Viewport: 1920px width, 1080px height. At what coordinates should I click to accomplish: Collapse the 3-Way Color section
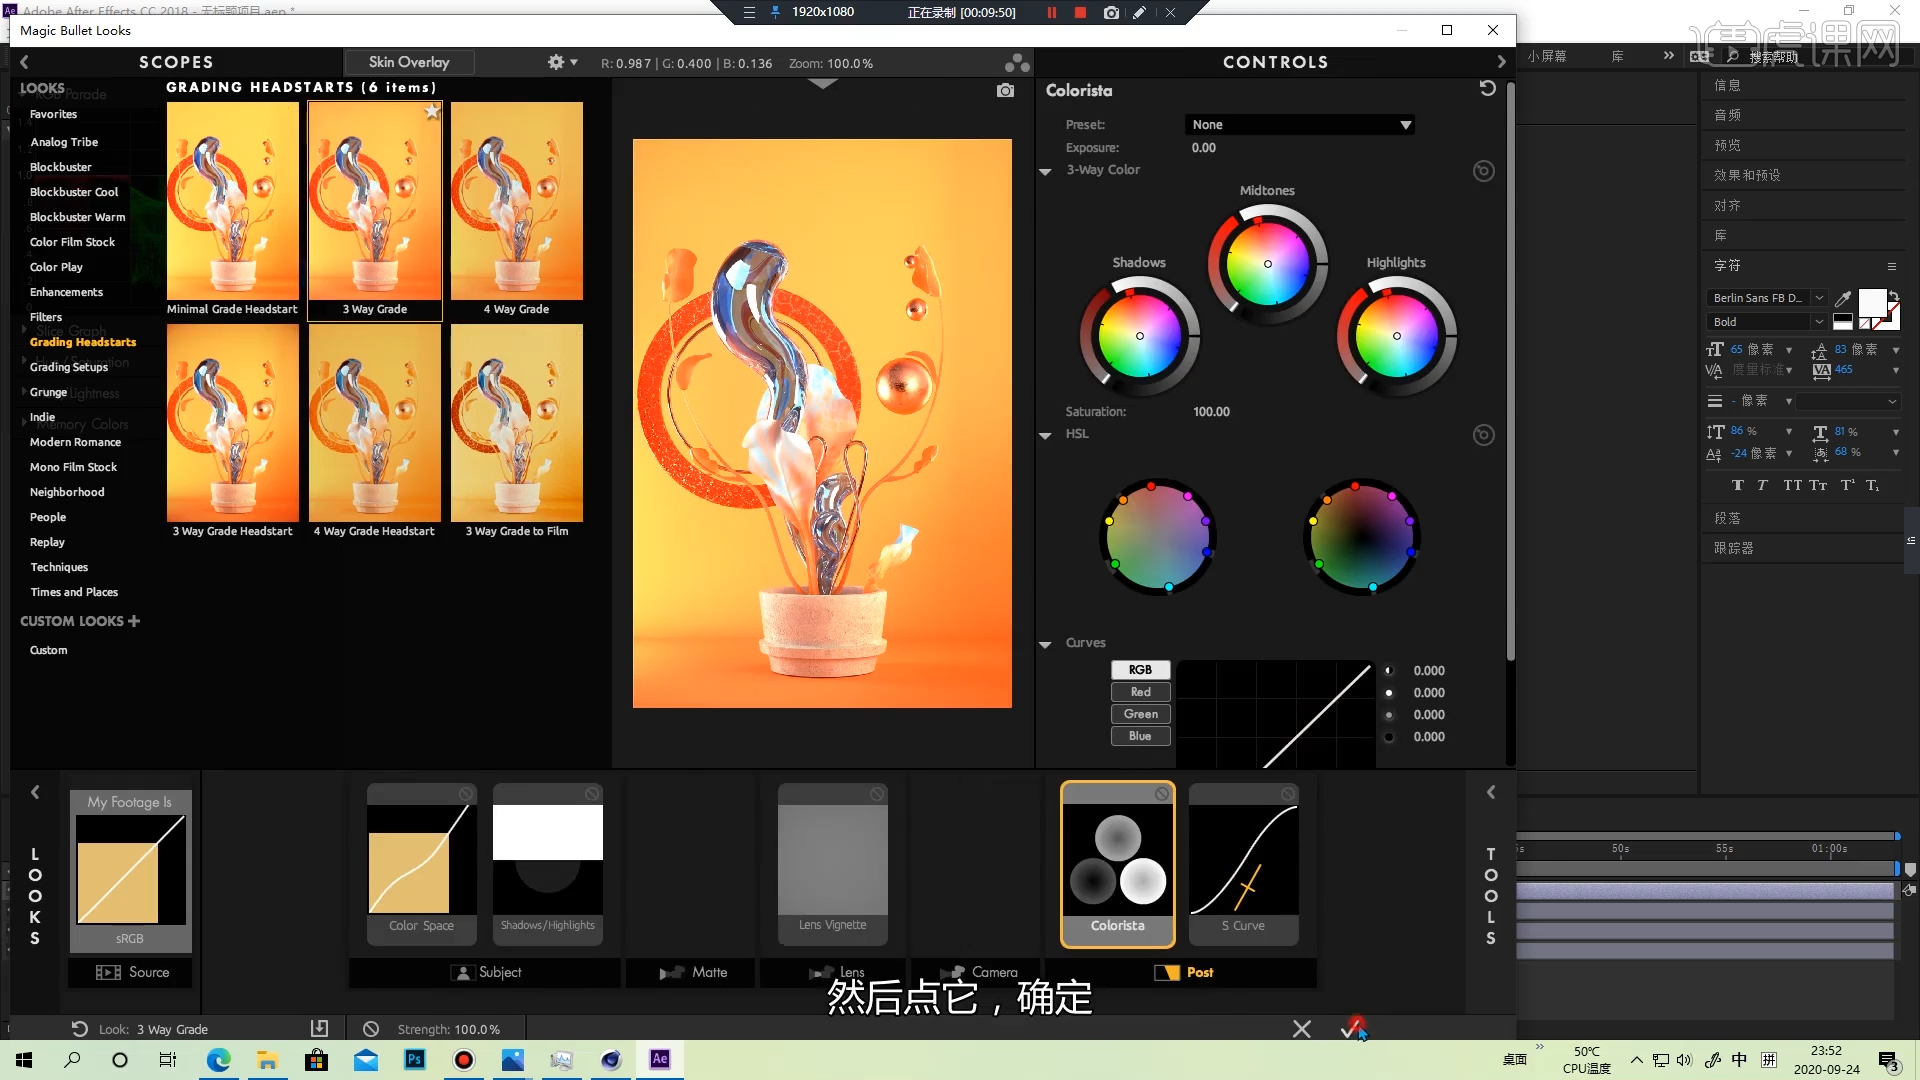click(1045, 171)
